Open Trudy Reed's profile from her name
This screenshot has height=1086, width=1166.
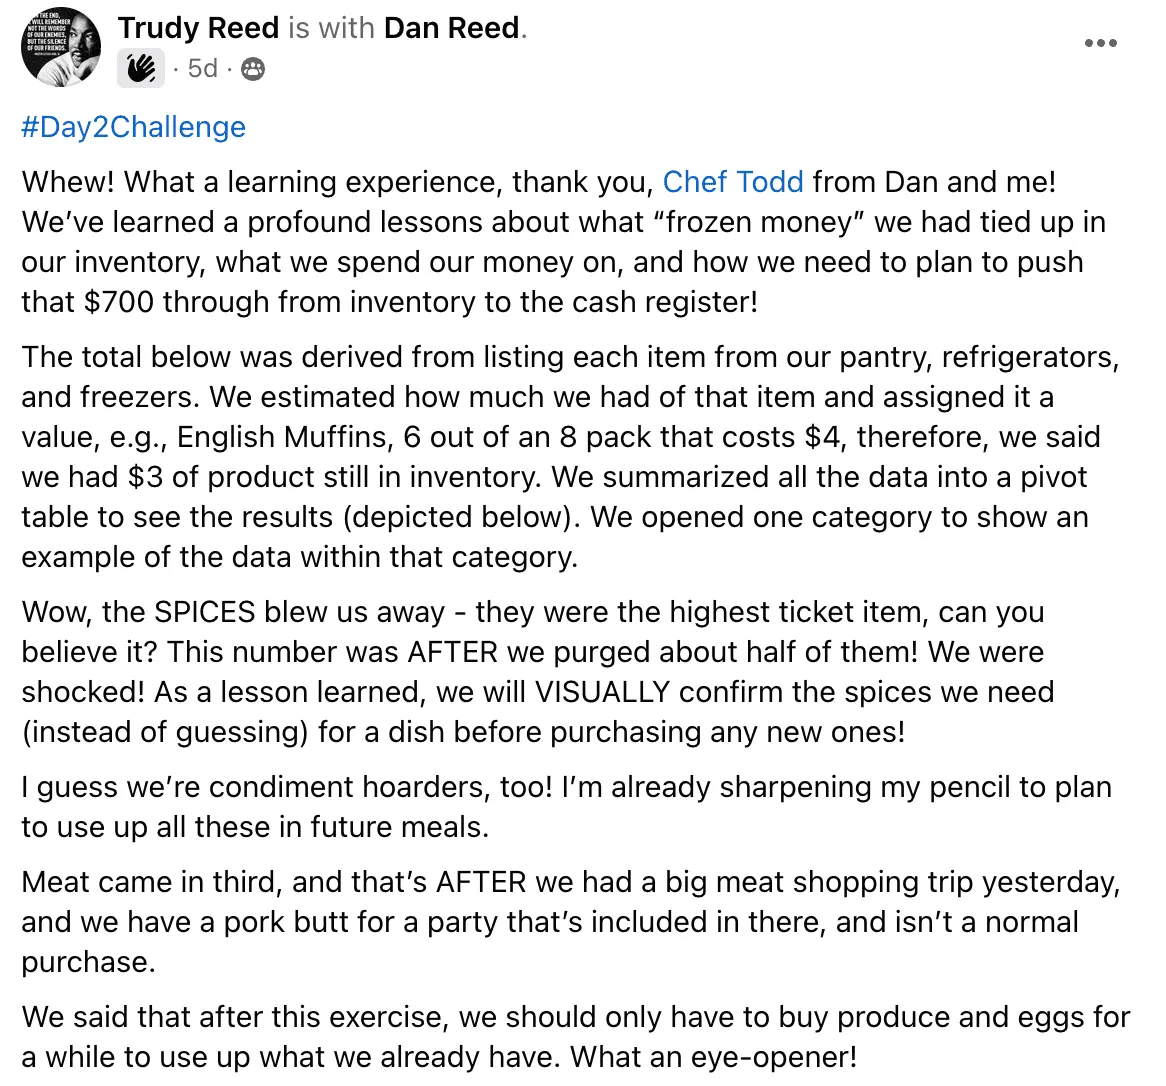199,28
